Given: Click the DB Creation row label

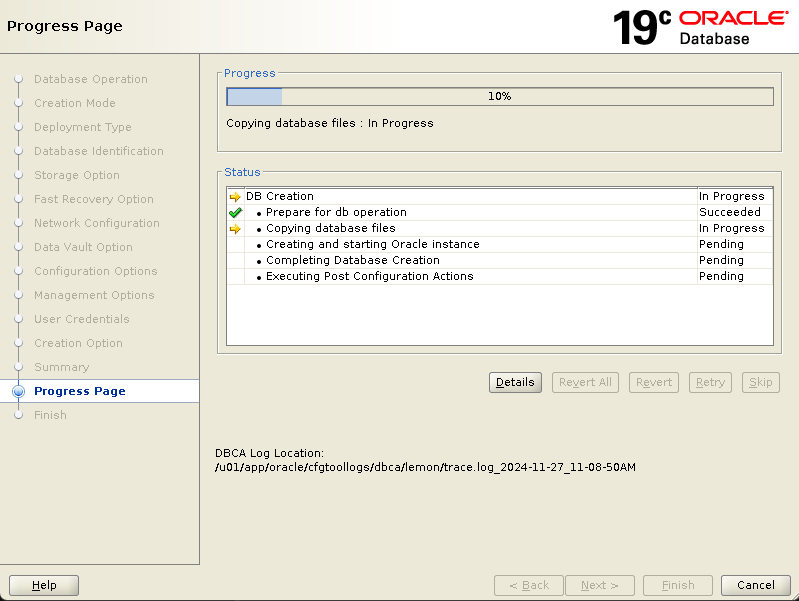Looking at the screenshot, I should (280, 196).
